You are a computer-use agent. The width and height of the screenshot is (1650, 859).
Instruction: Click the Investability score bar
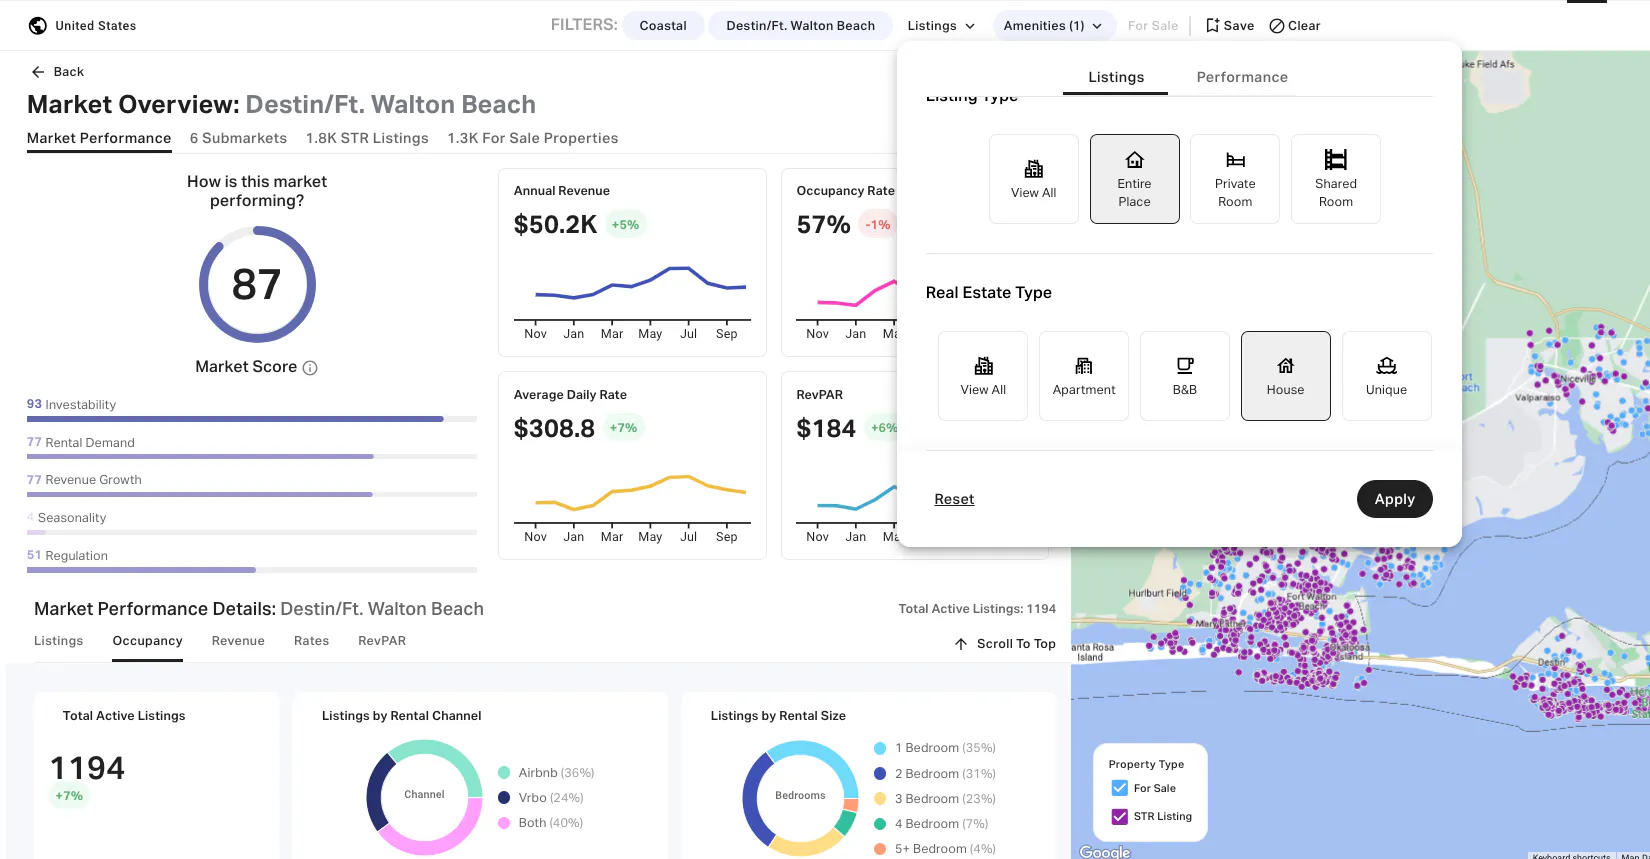pyautogui.click(x=252, y=419)
